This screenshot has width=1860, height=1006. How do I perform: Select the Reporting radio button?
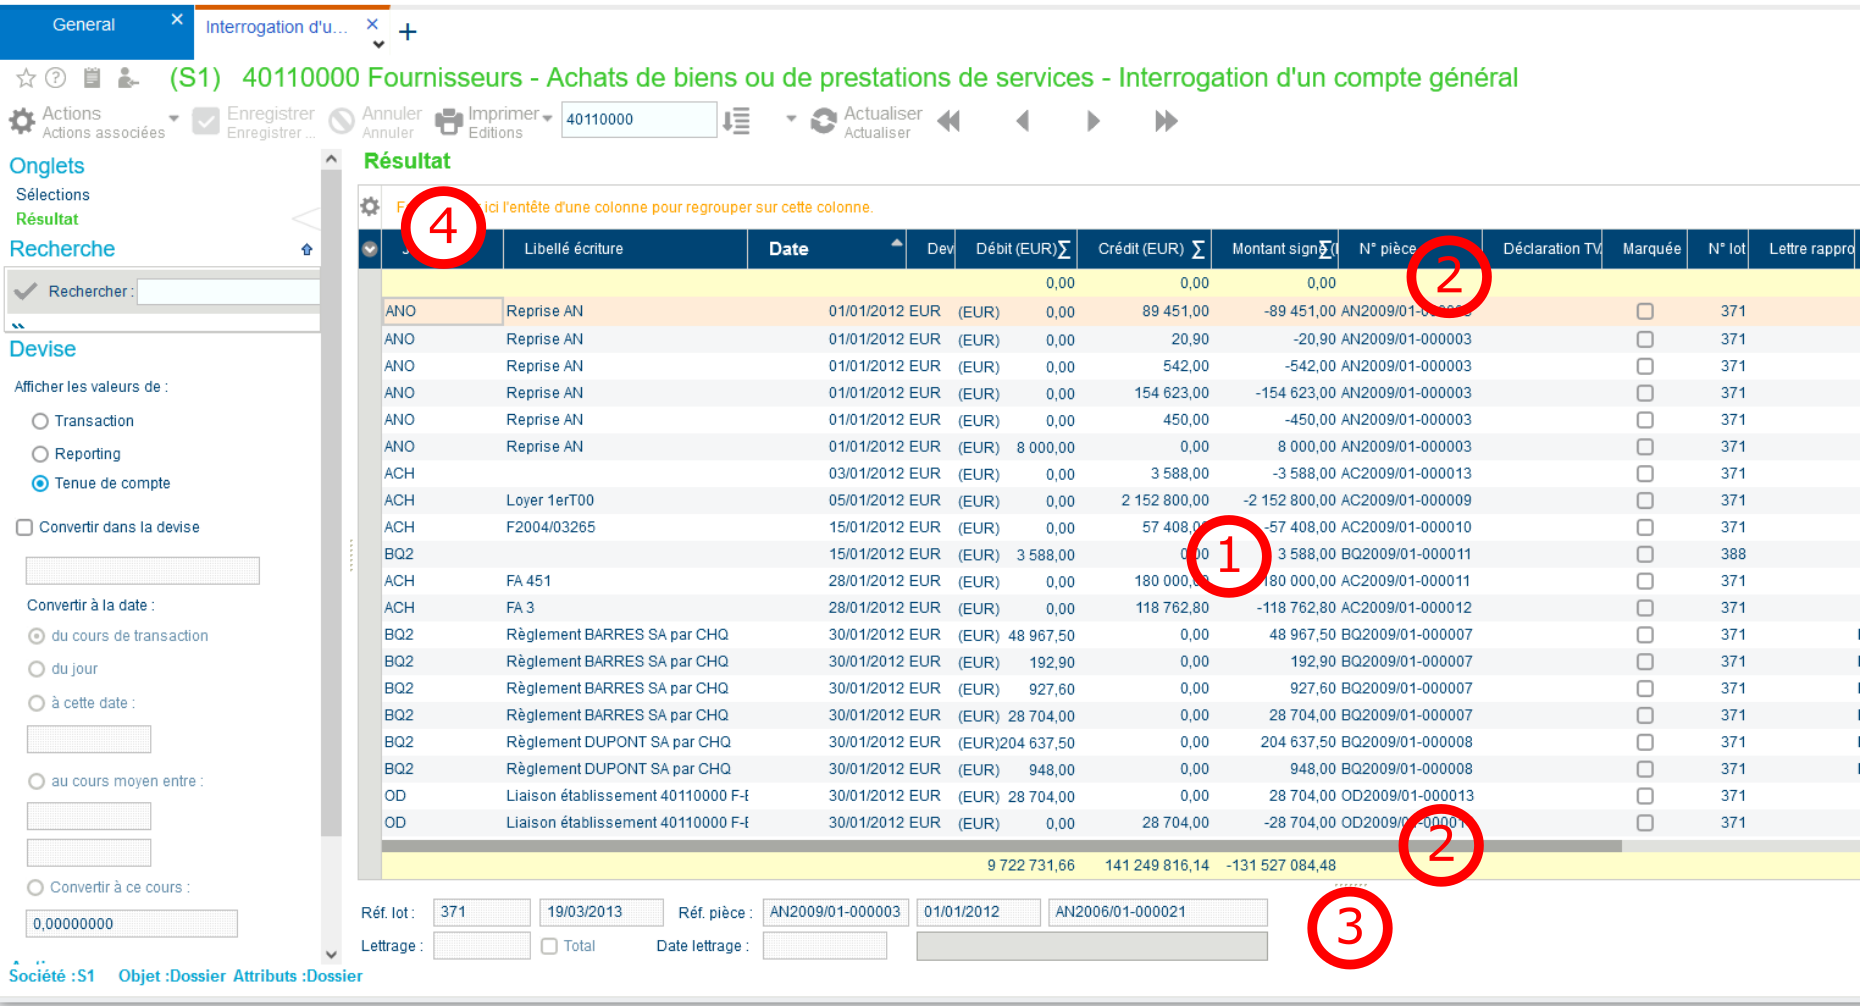40,454
